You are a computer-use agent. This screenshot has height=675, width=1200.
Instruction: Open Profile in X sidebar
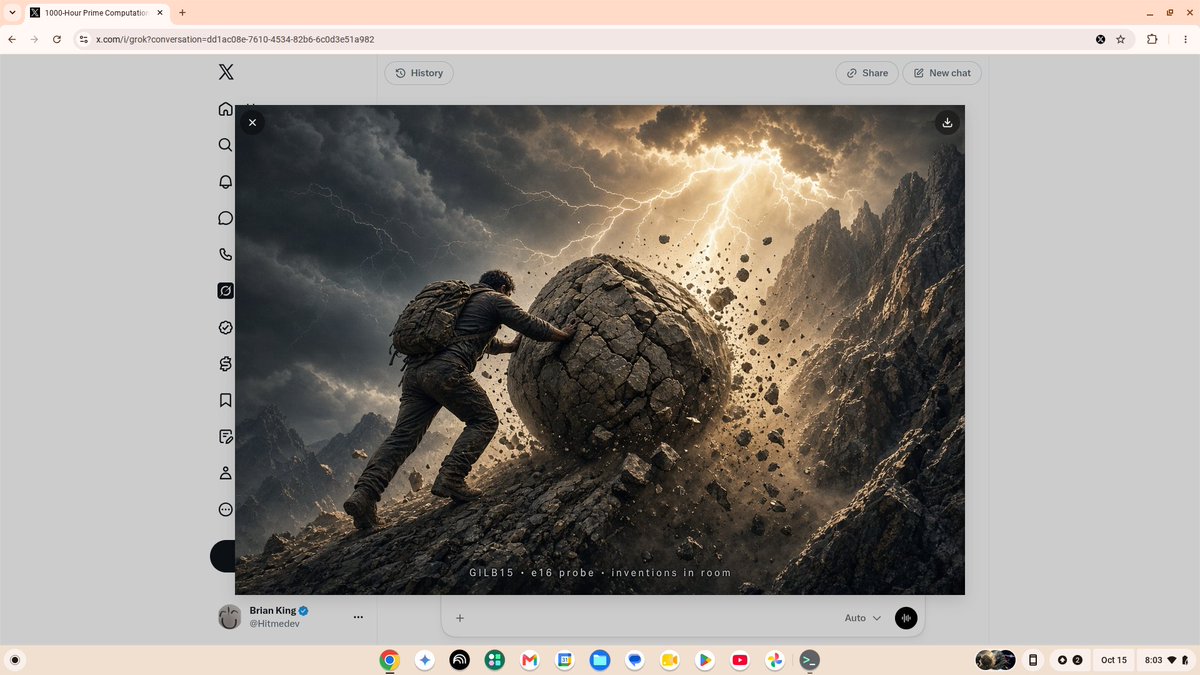226,473
